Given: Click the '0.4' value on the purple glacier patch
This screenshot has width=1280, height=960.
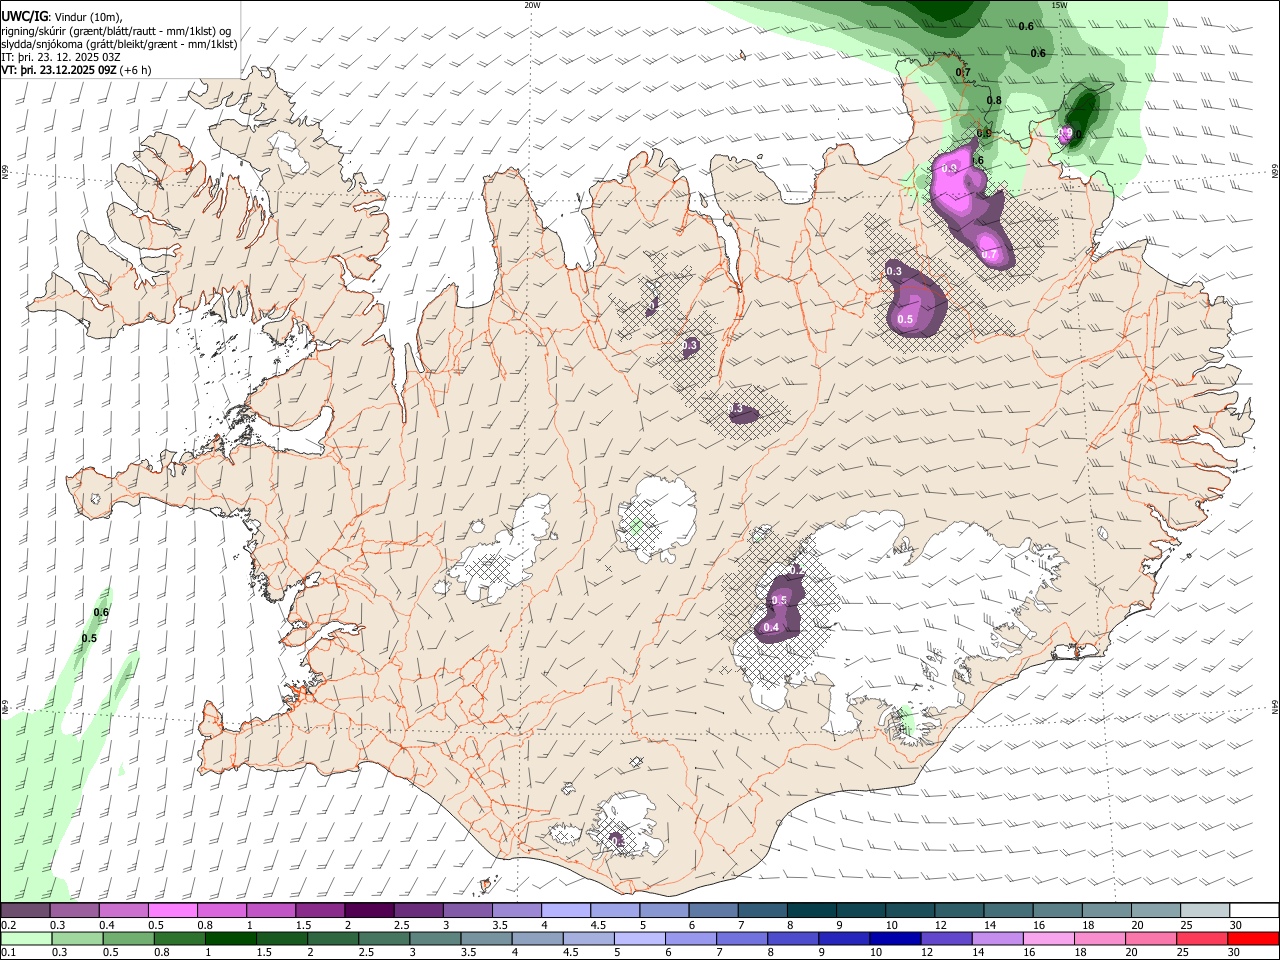Looking at the screenshot, I should tap(771, 627).
